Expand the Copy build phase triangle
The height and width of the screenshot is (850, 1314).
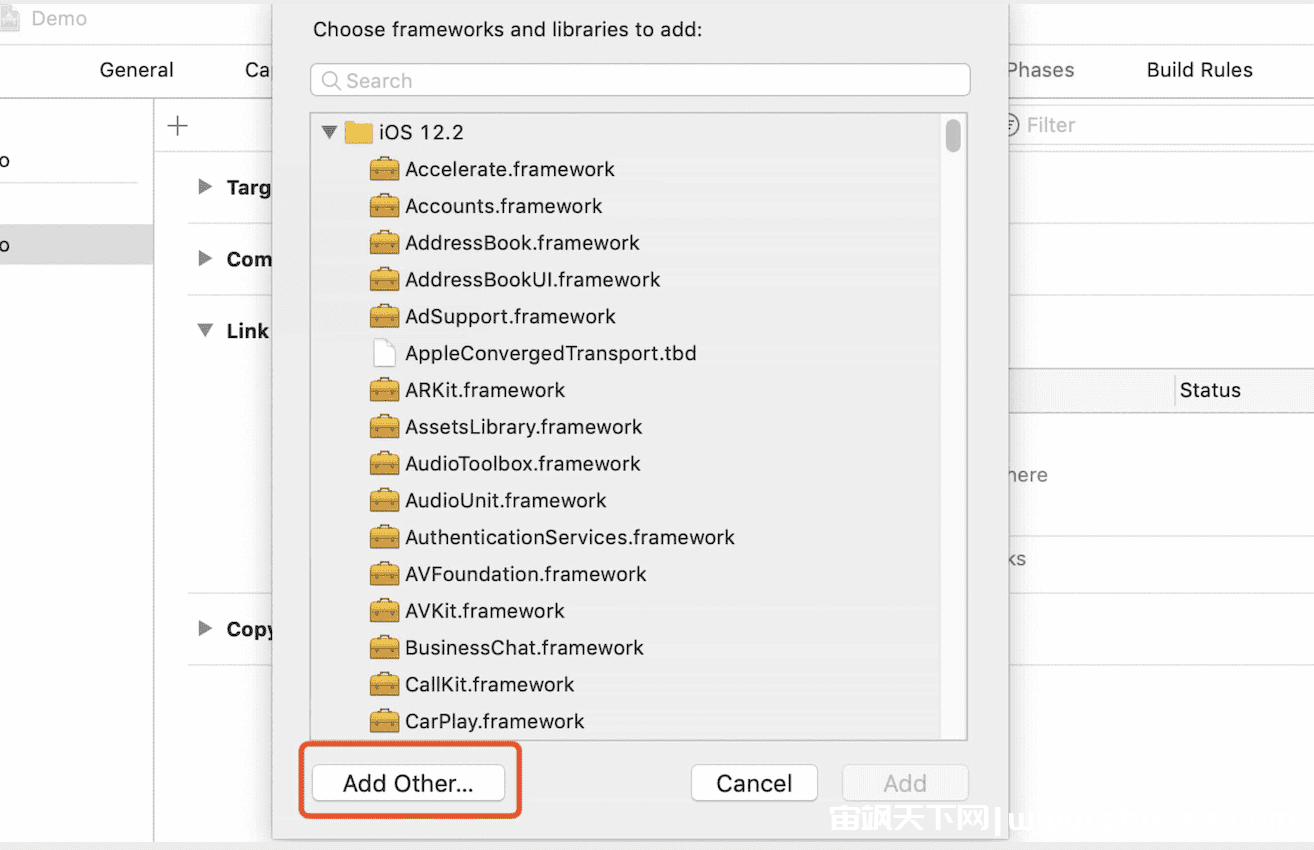(x=205, y=628)
